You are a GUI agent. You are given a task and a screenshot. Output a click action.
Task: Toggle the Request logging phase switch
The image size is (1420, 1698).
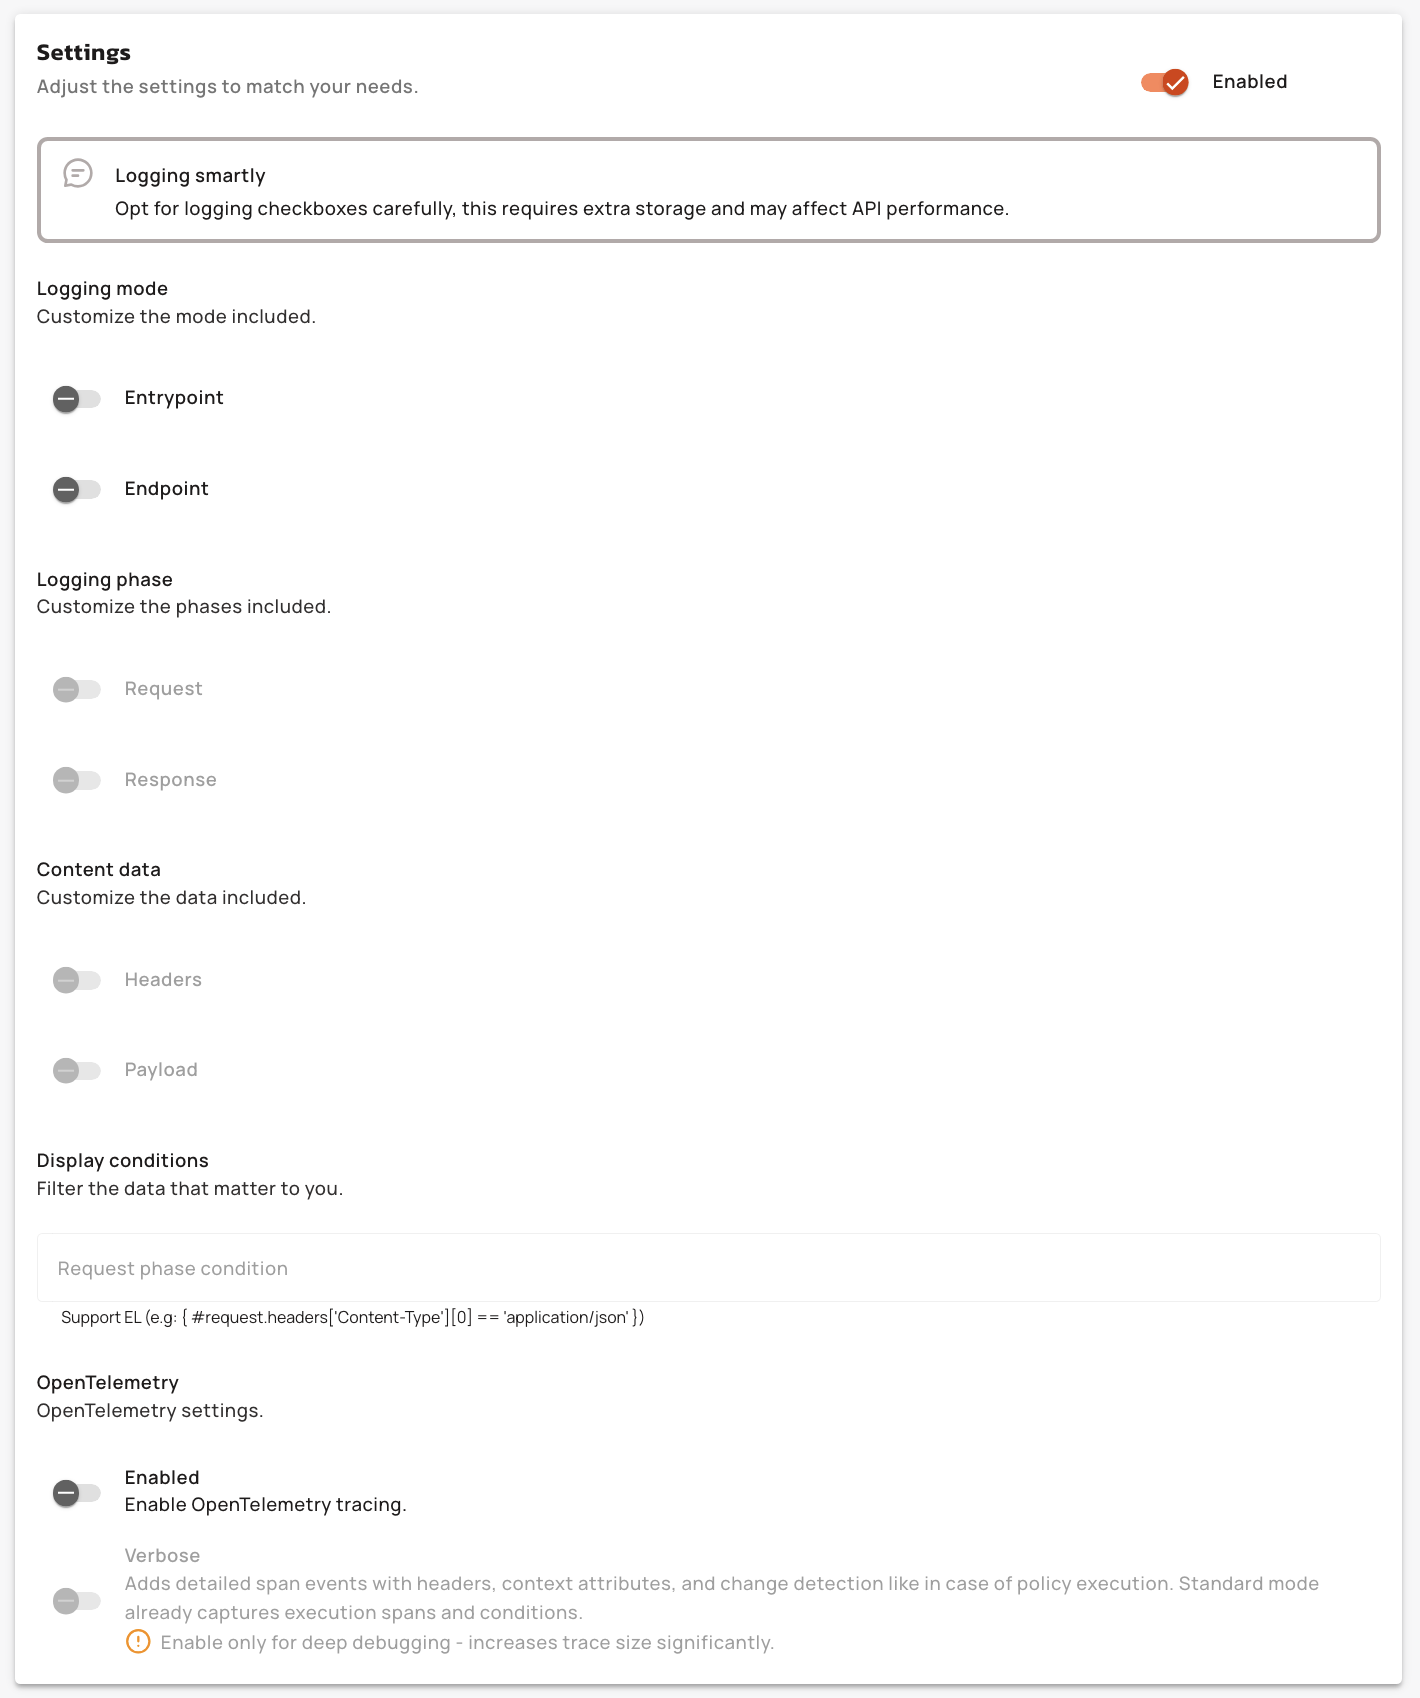(x=77, y=690)
